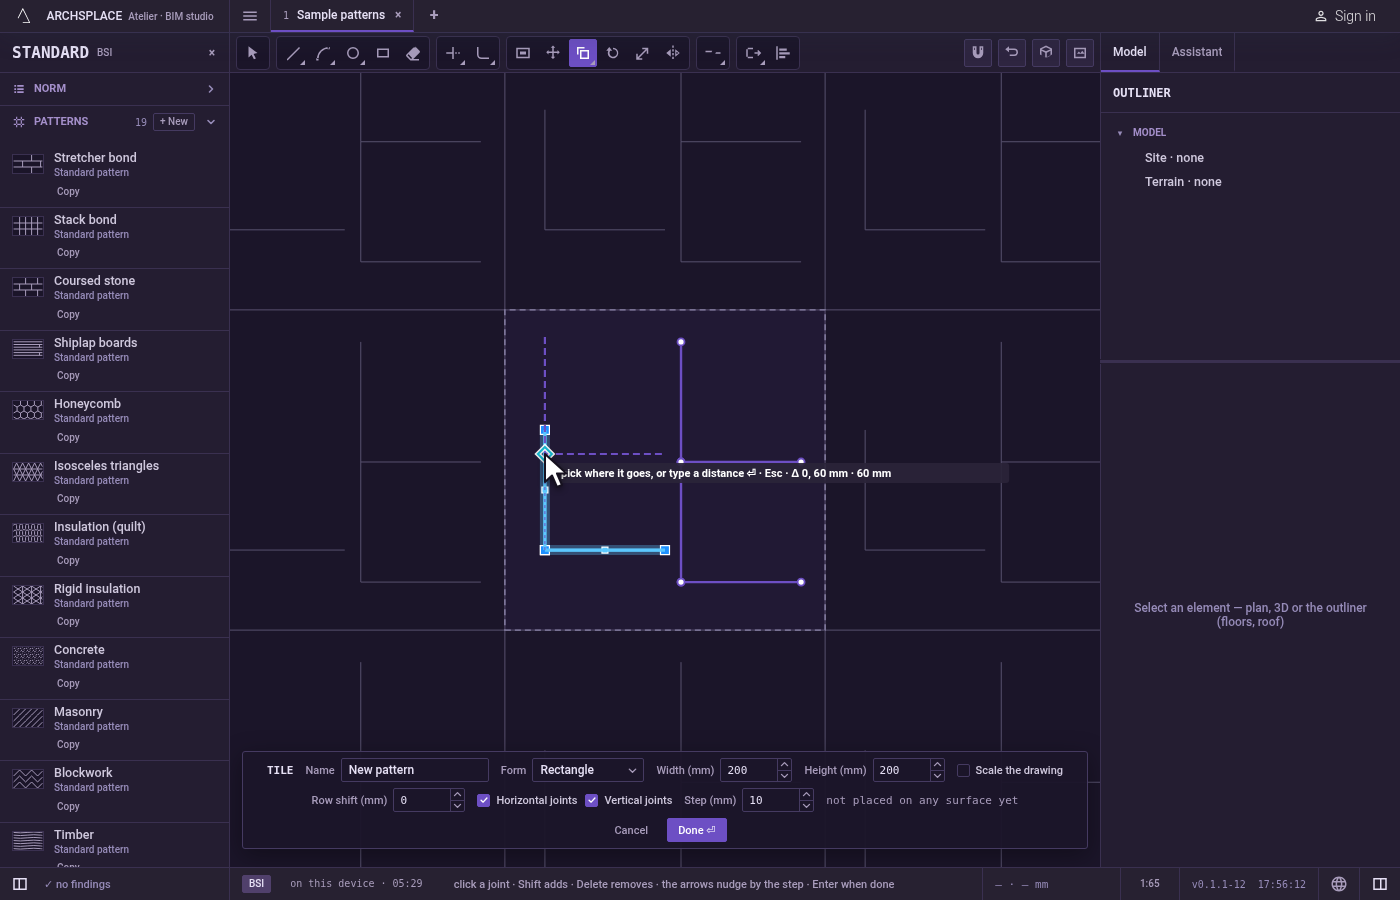Click Cancel in the tile editor

631,830
